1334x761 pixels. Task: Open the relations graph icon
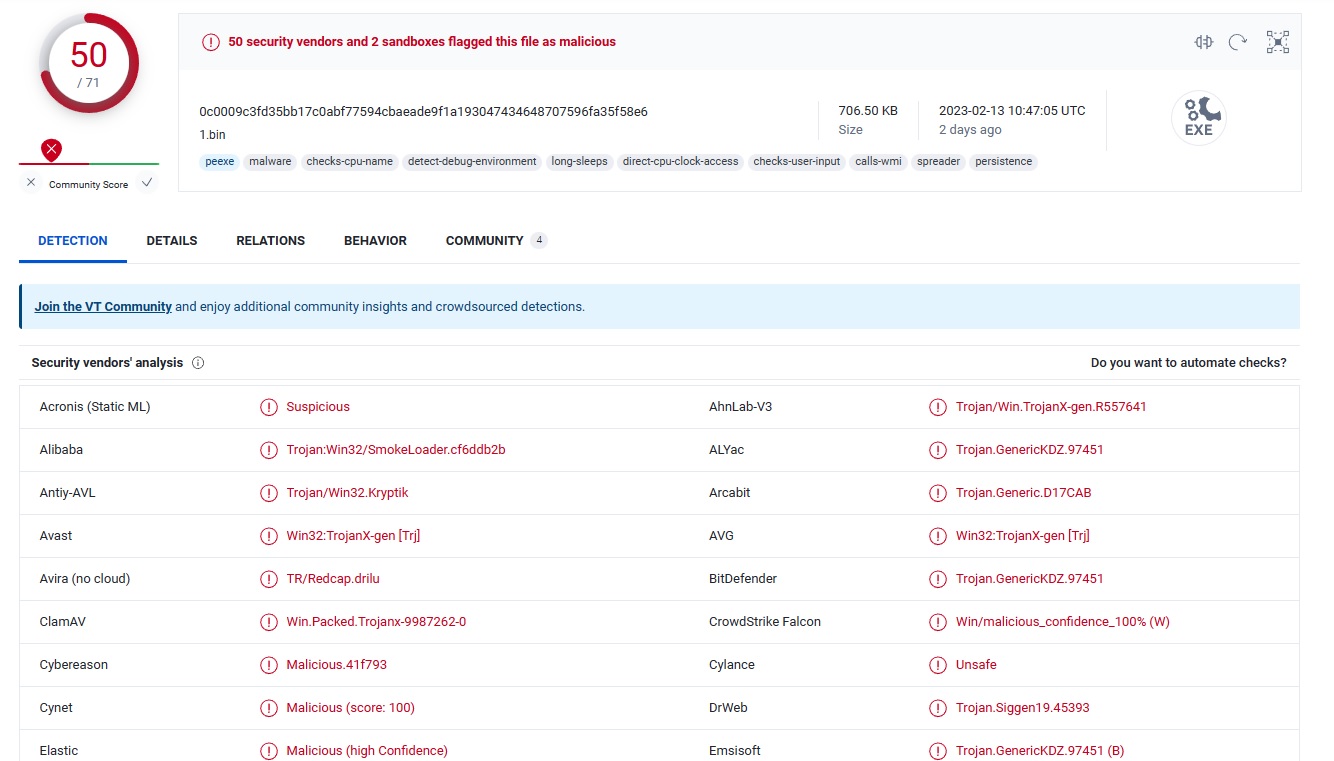pos(1278,42)
